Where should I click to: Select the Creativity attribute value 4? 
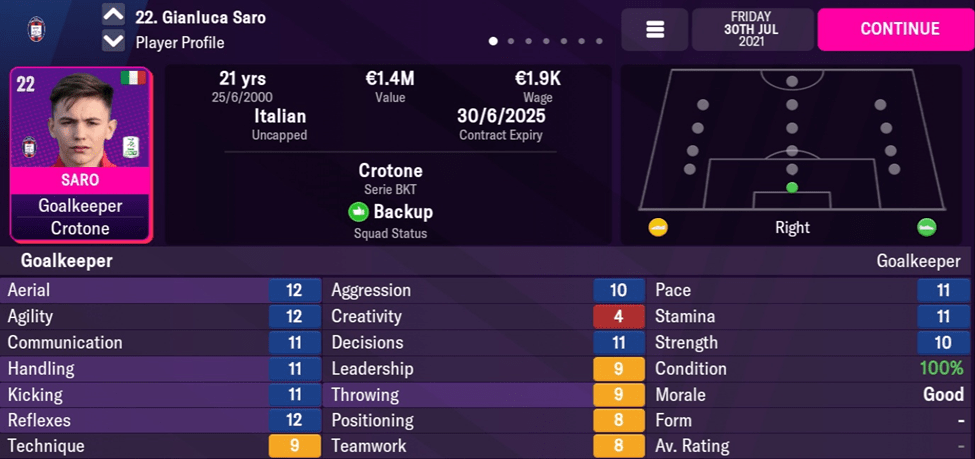pyautogui.click(x=618, y=316)
